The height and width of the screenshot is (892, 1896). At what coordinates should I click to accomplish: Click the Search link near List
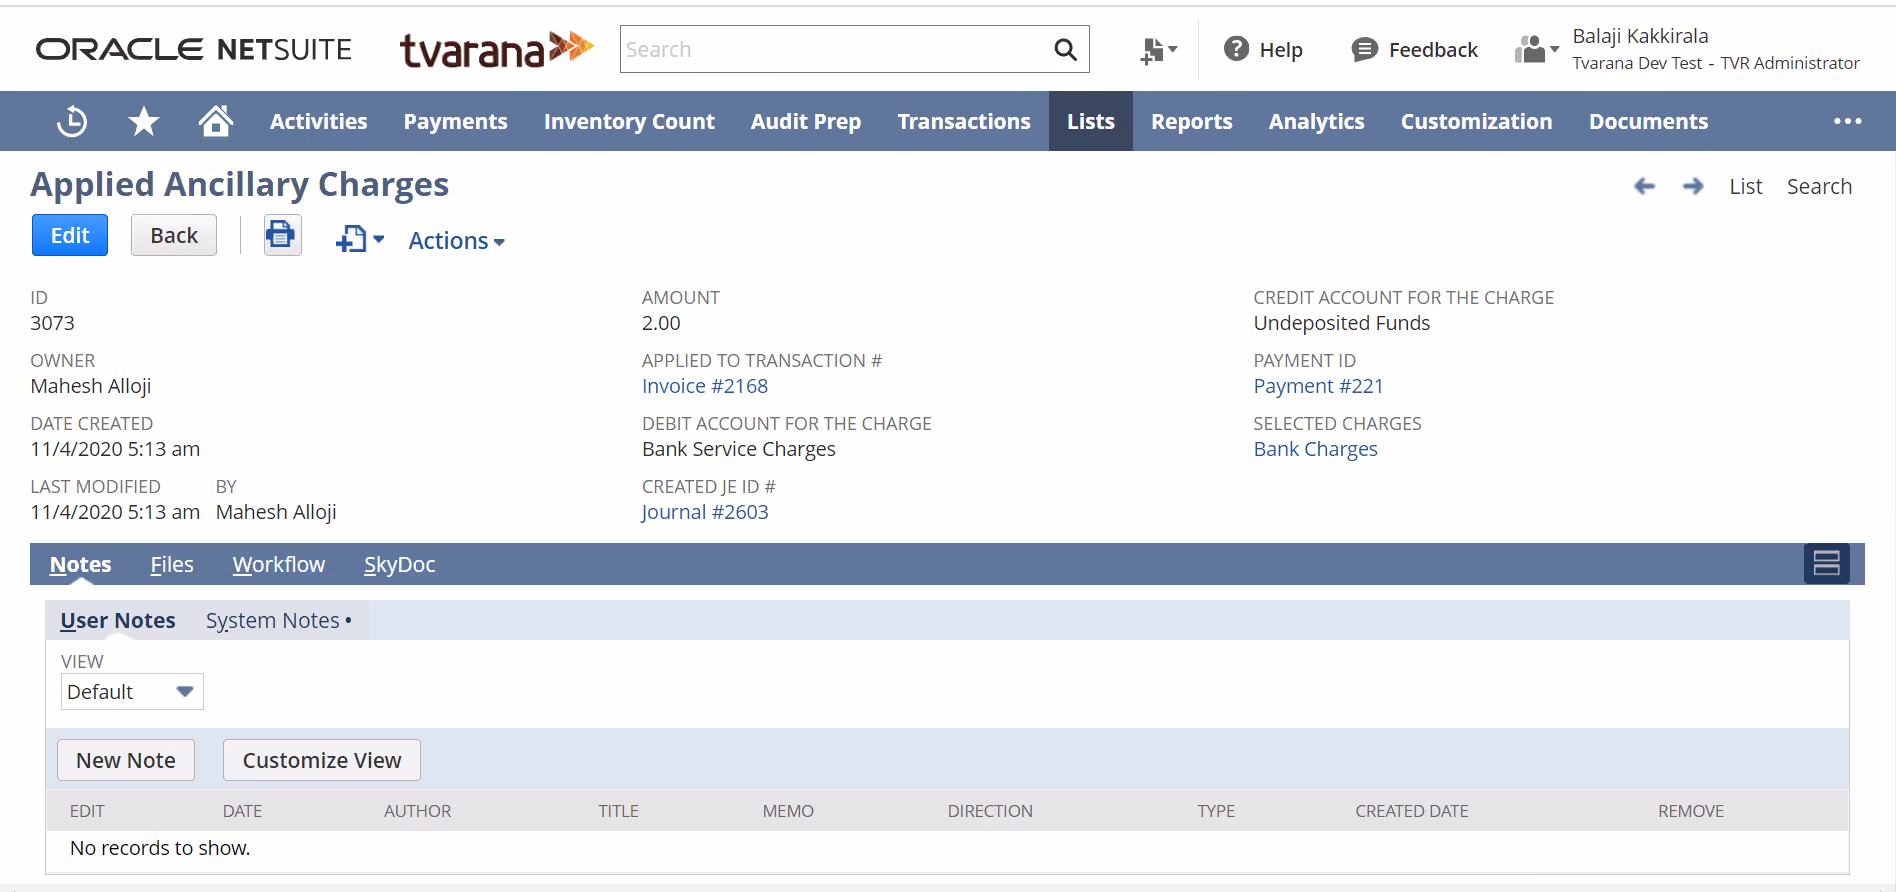point(1819,186)
